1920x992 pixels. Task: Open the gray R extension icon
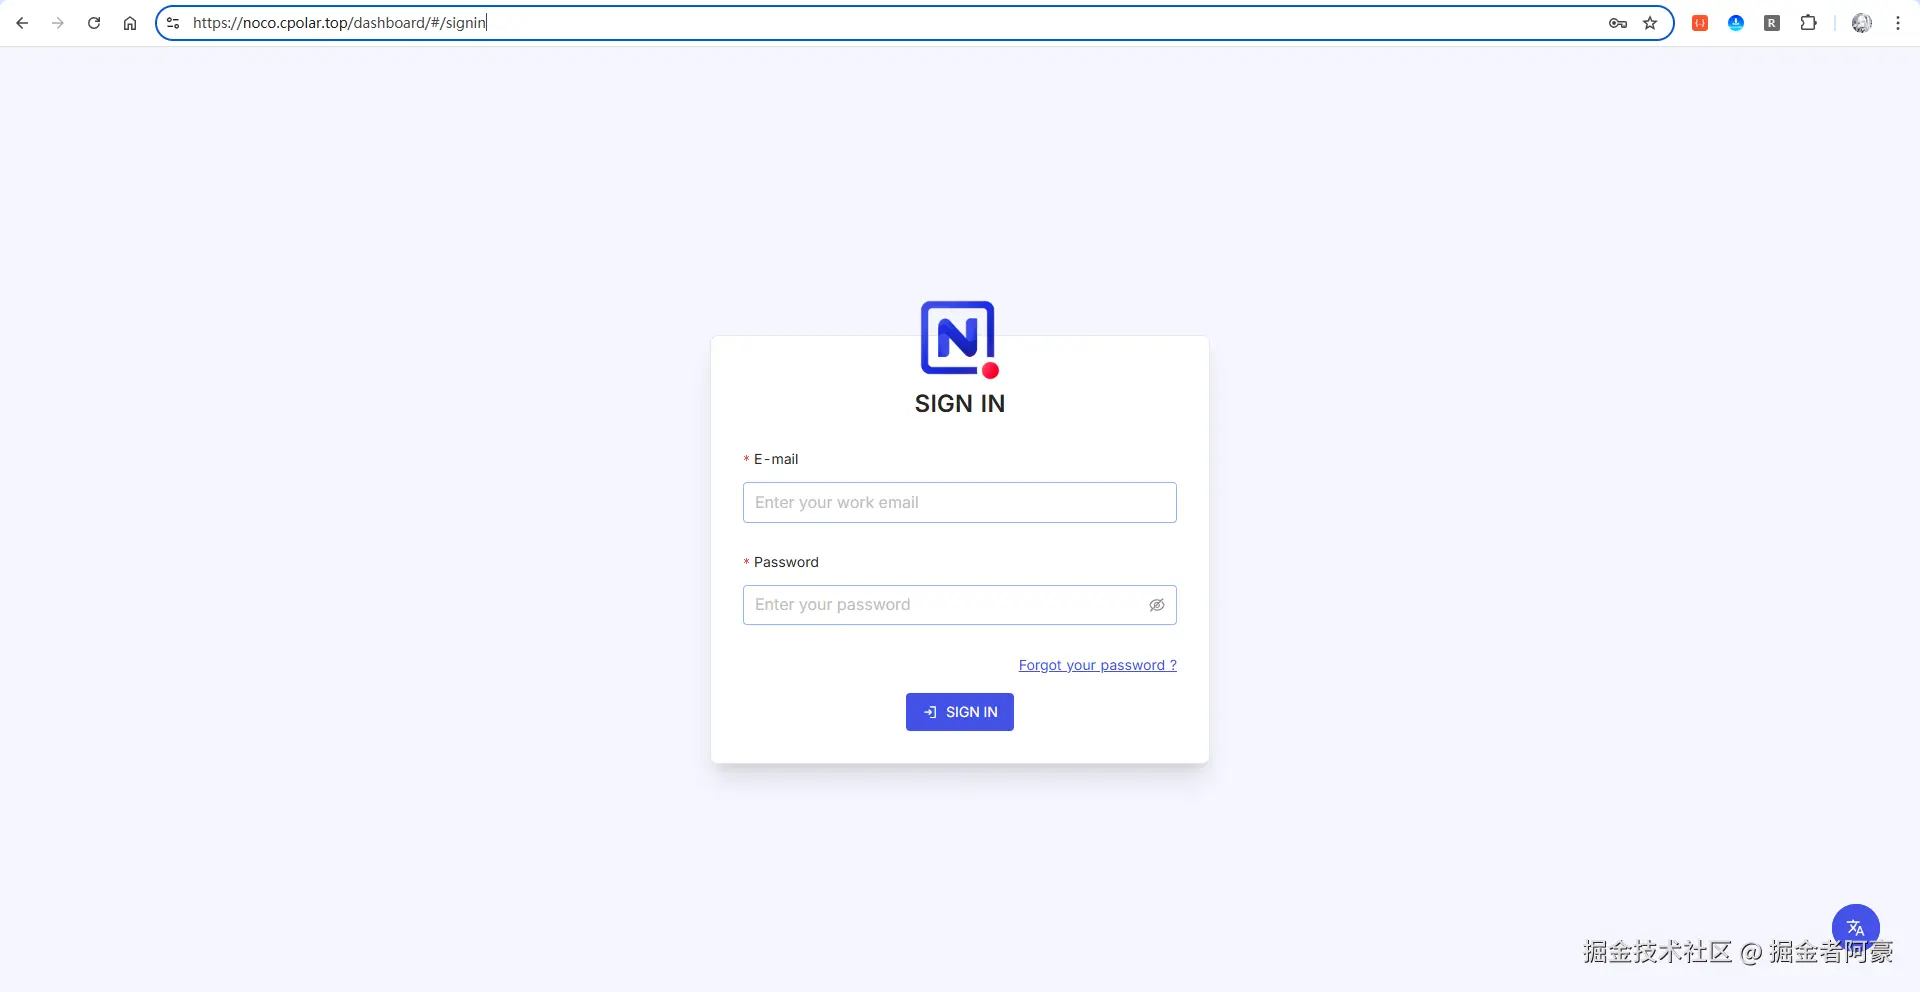pos(1772,23)
